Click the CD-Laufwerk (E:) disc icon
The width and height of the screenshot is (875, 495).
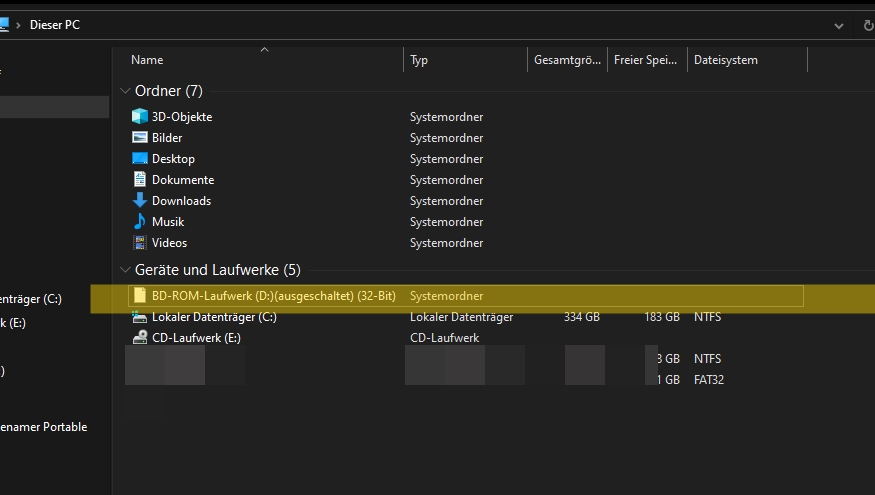(x=140, y=337)
